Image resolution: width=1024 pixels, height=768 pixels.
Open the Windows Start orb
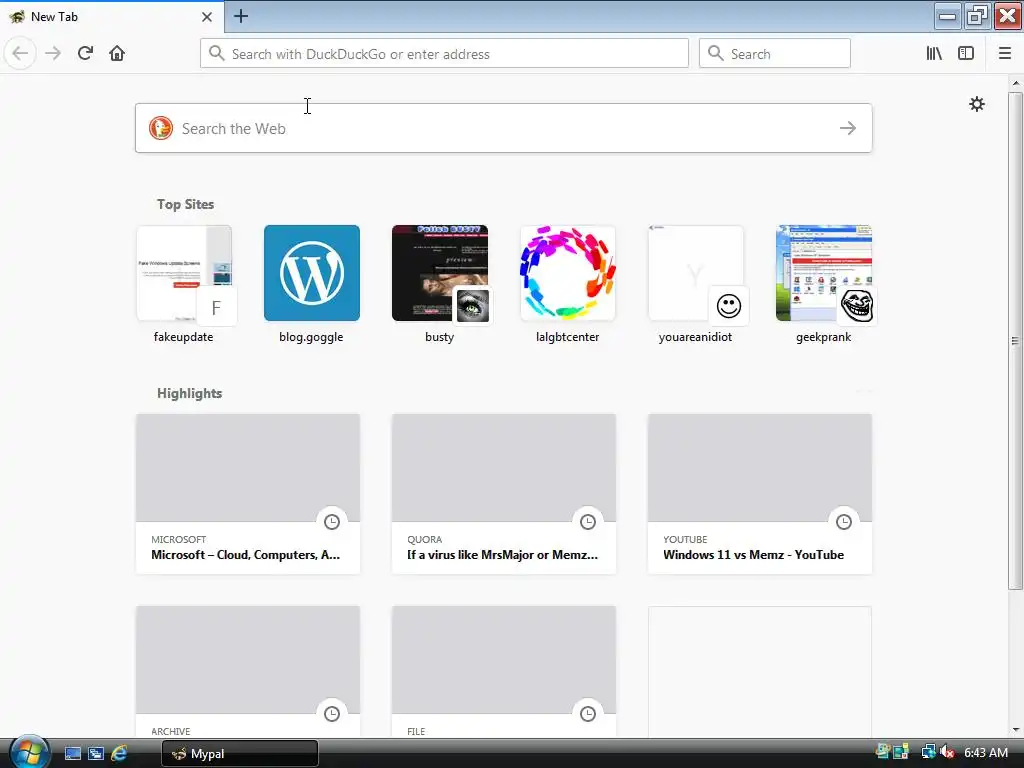click(29, 752)
